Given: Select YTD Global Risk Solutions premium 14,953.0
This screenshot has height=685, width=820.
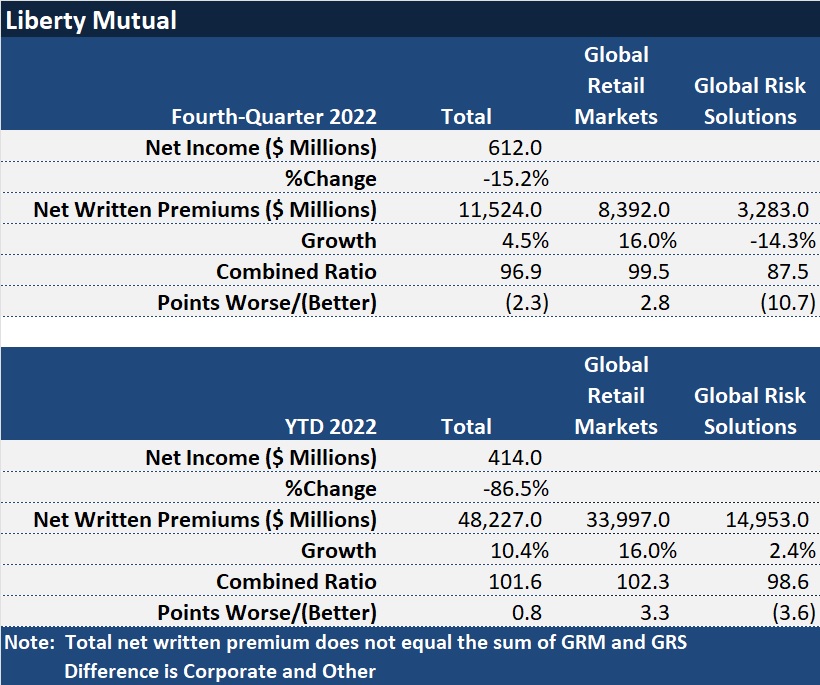Looking at the screenshot, I should pyautogui.click(x=764, y=520).
